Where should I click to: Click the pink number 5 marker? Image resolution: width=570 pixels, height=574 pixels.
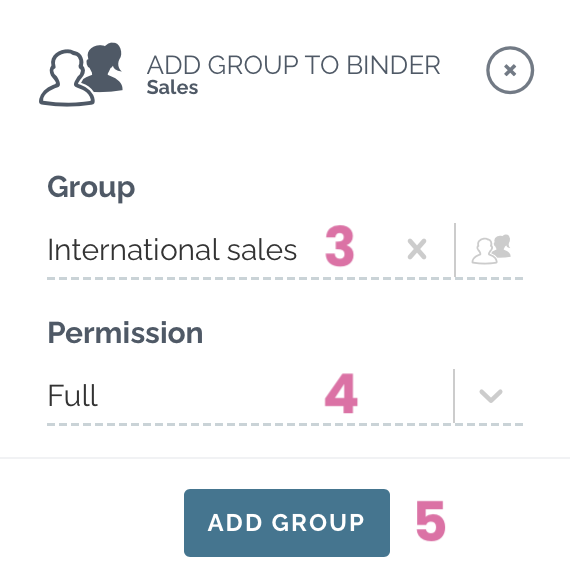[431, 521]
